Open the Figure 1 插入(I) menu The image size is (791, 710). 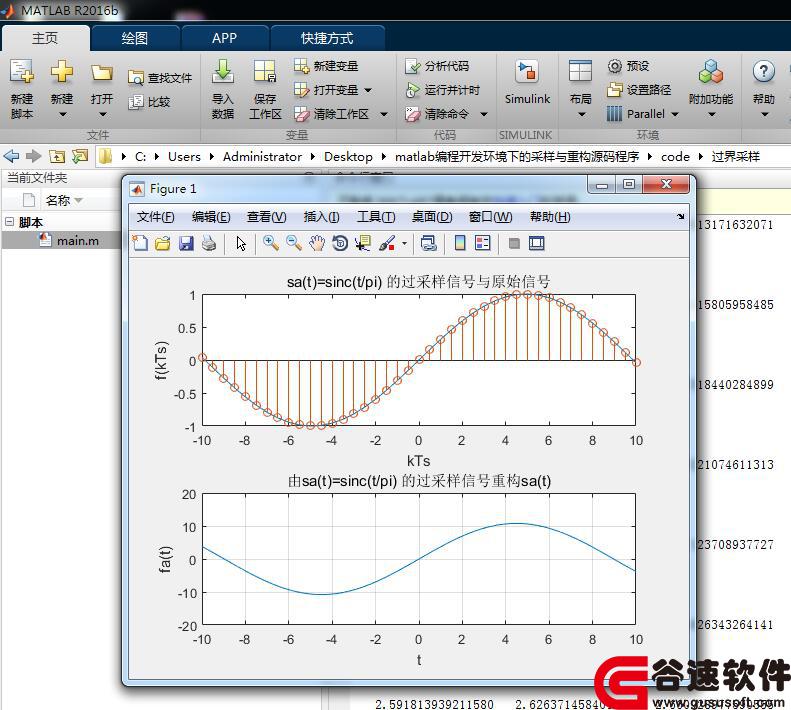point(321,217)
